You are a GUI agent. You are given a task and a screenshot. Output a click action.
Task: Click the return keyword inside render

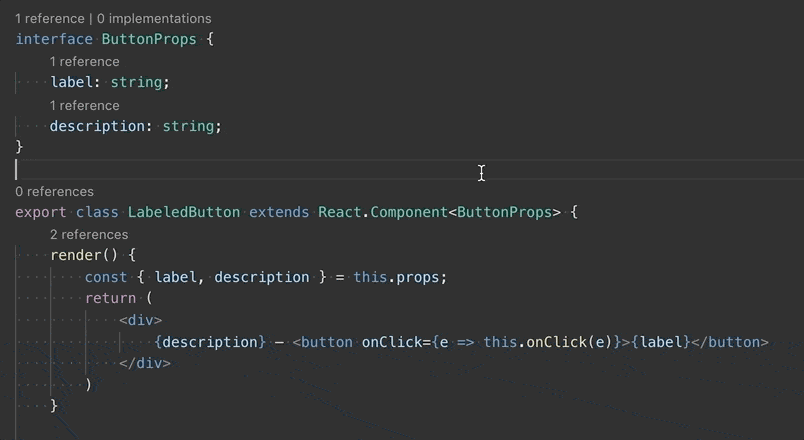tap(110, 298)
